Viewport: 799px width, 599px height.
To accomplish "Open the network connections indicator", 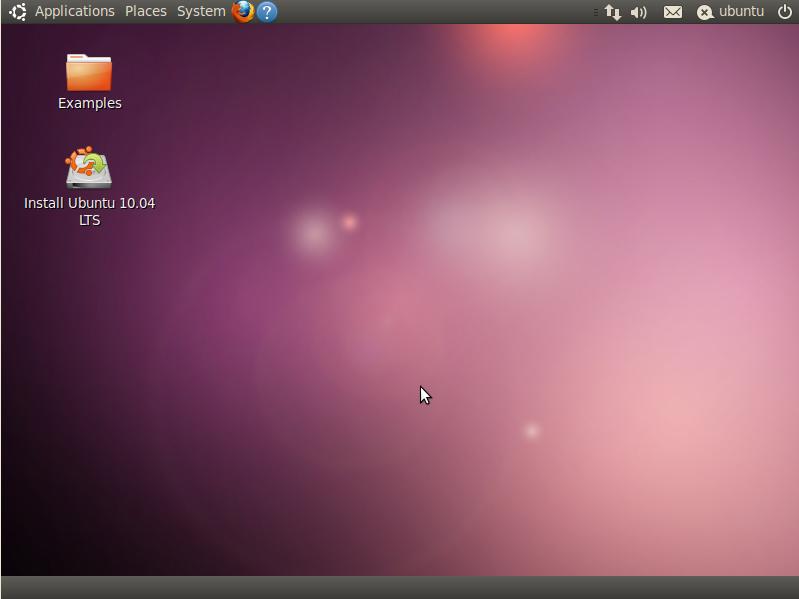I will pyautogui.click(x=612, y=12).
